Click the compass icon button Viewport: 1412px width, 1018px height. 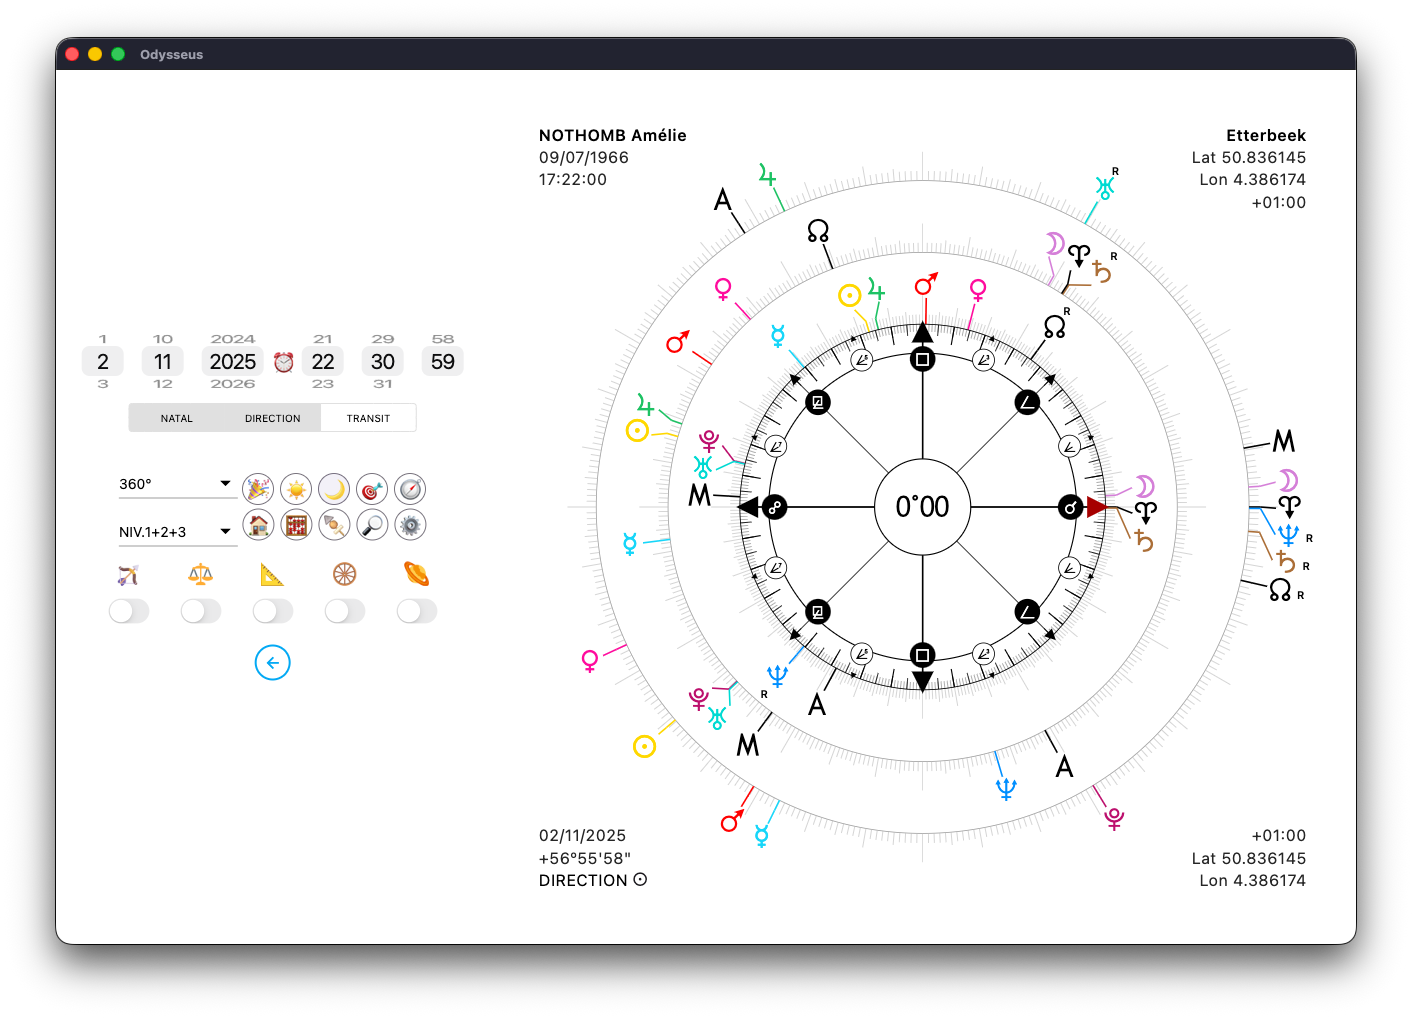410,489
